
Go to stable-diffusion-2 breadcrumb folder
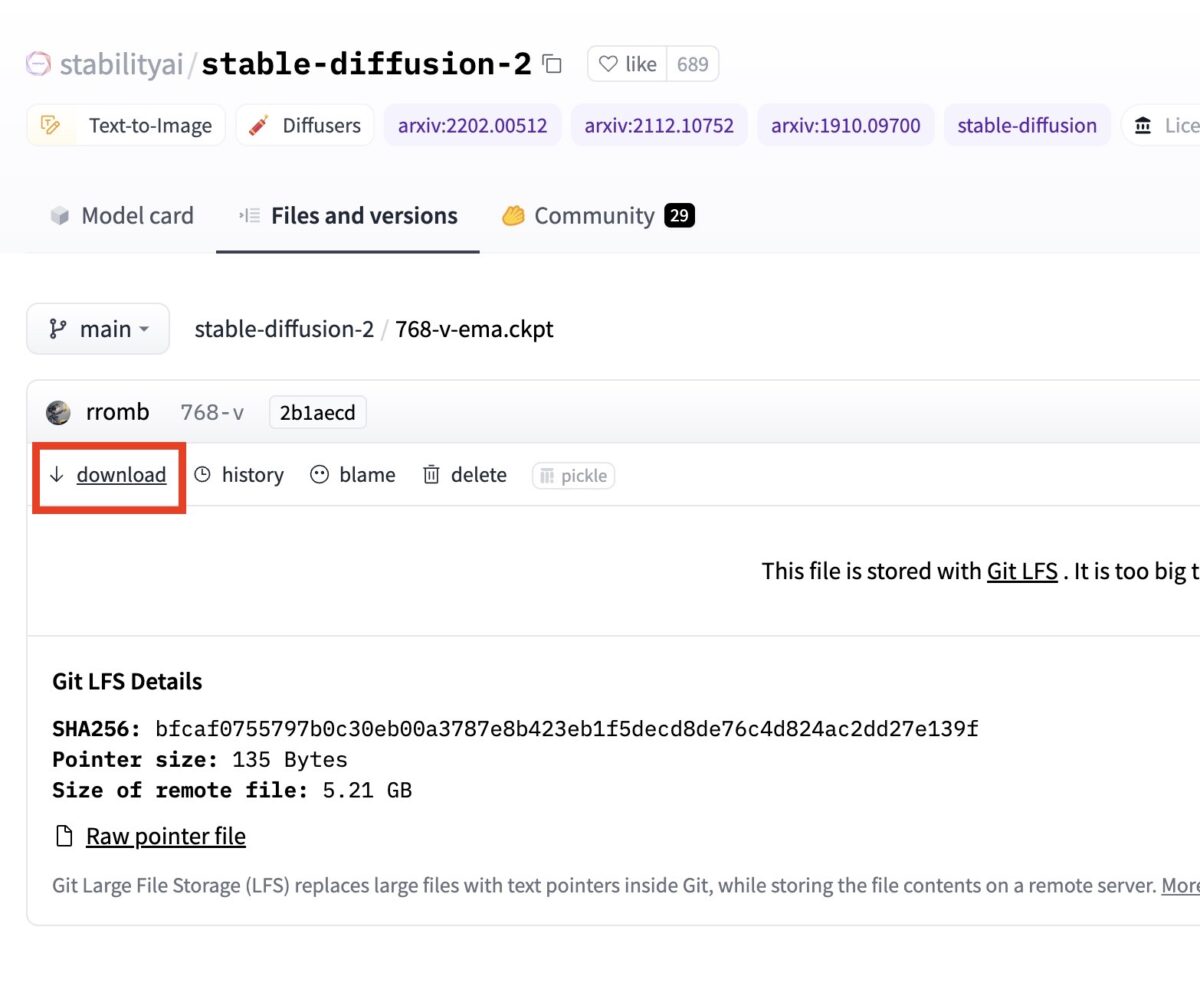pos(284,329)
